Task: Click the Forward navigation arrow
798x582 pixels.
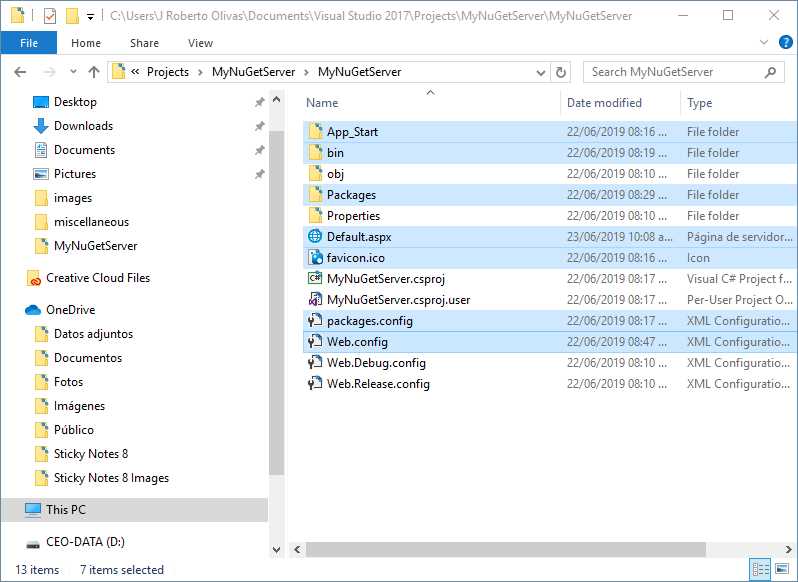Action: click(49, 72)
